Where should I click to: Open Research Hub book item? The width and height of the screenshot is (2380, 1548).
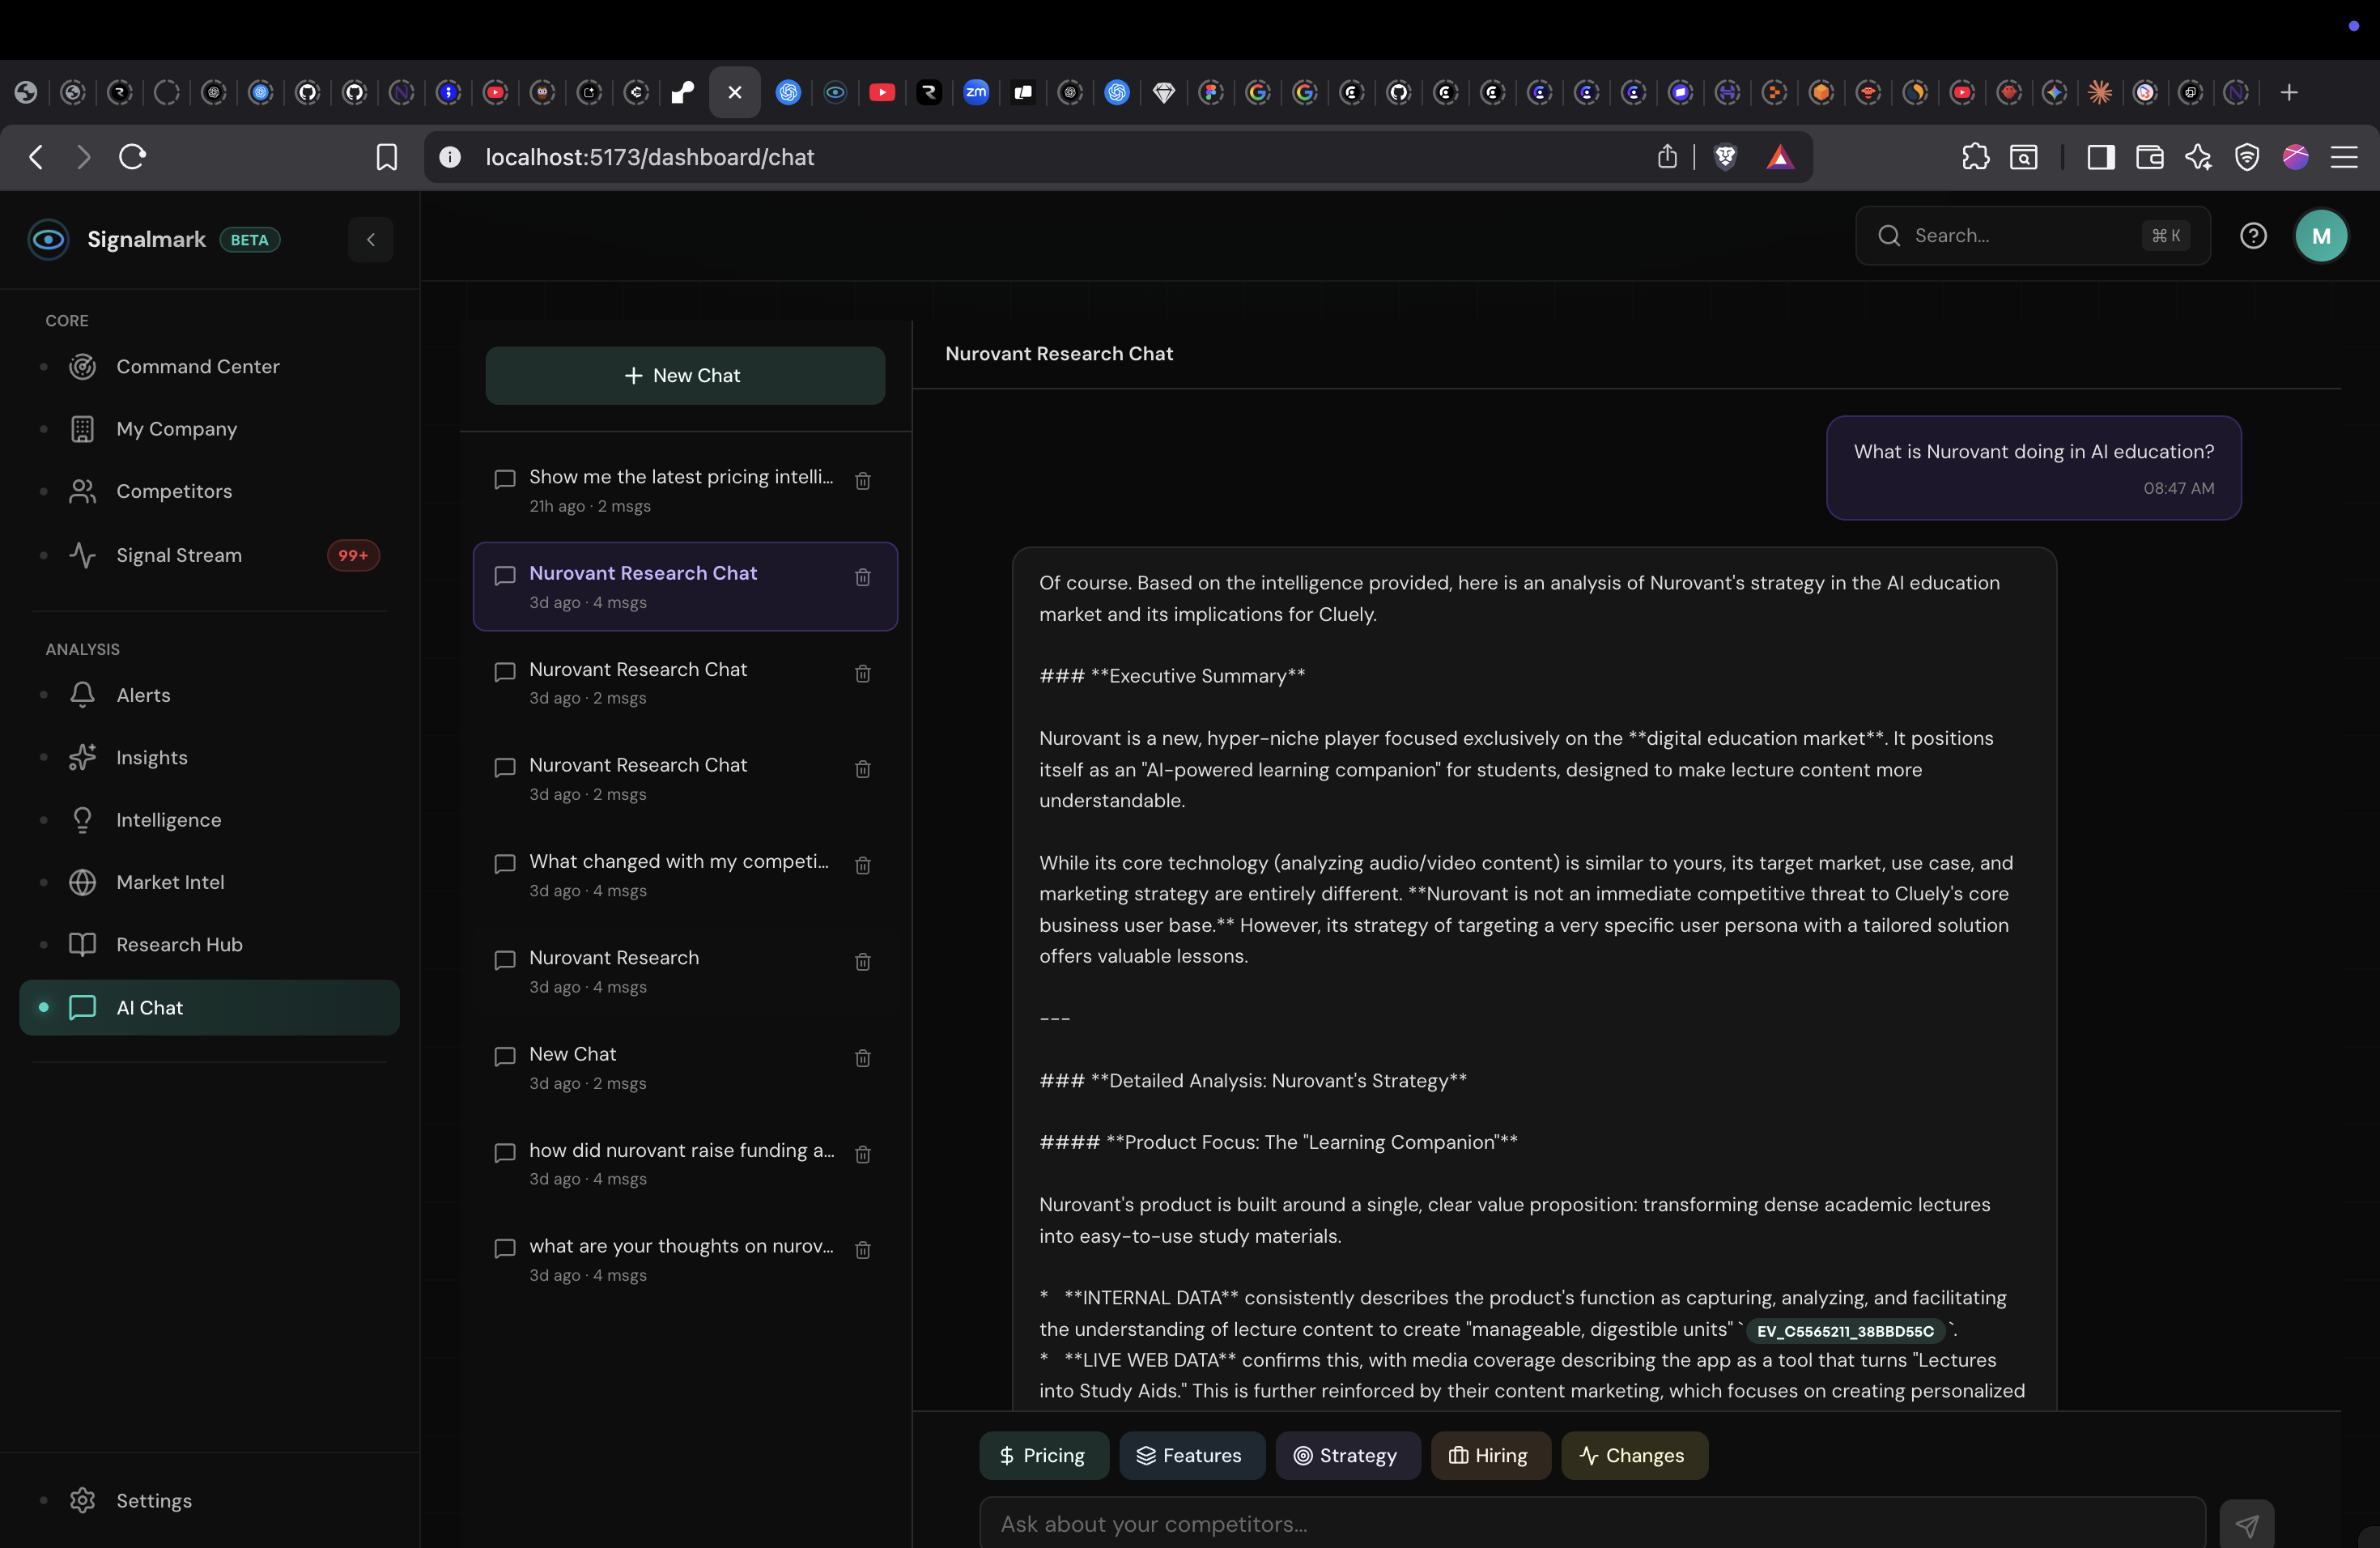click(178, 944)
